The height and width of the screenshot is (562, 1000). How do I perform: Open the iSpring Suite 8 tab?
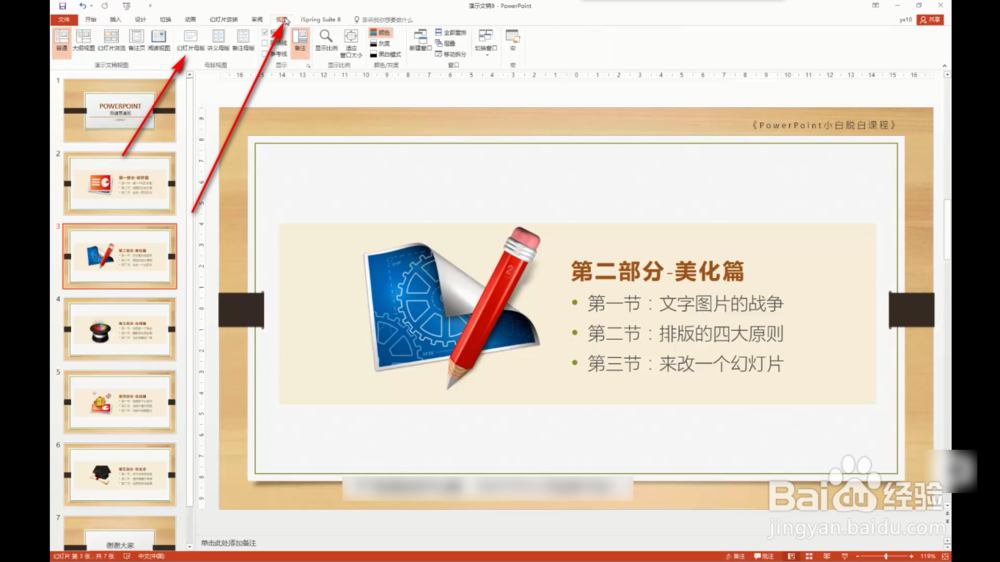pyautogui.click(x=321, y=20)
